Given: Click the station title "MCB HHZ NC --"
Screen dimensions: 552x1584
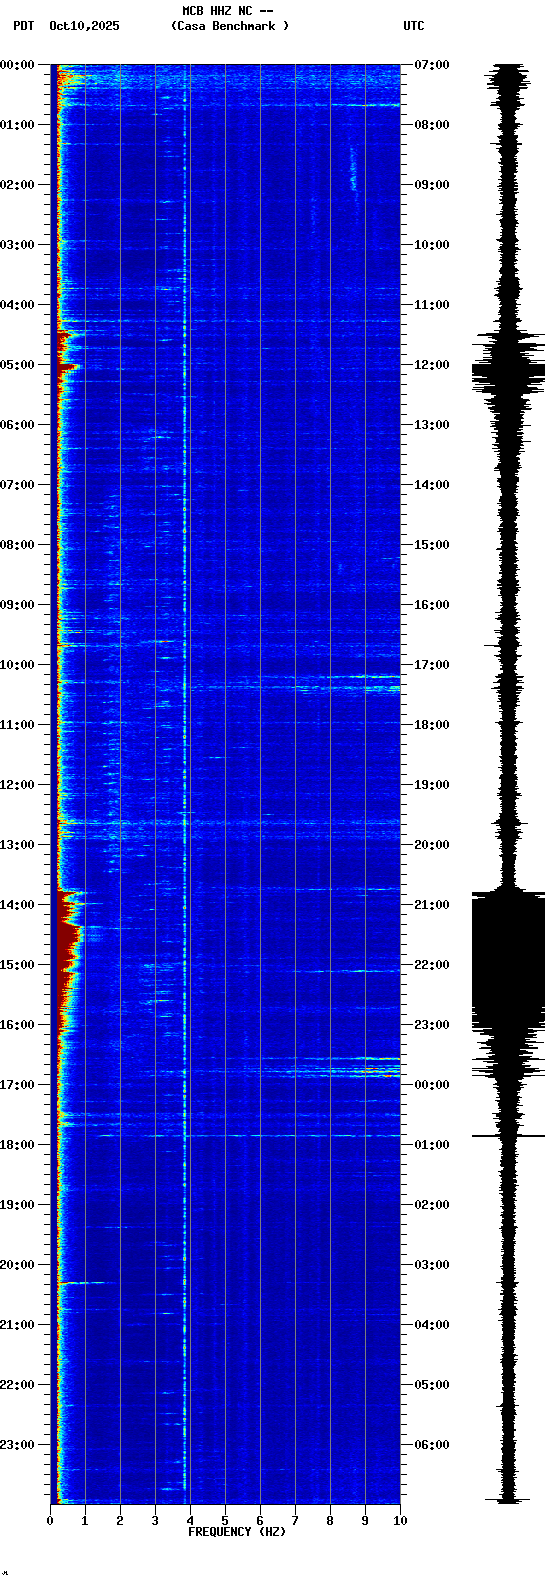Looking at the screenshot, I should coord(228,11).
